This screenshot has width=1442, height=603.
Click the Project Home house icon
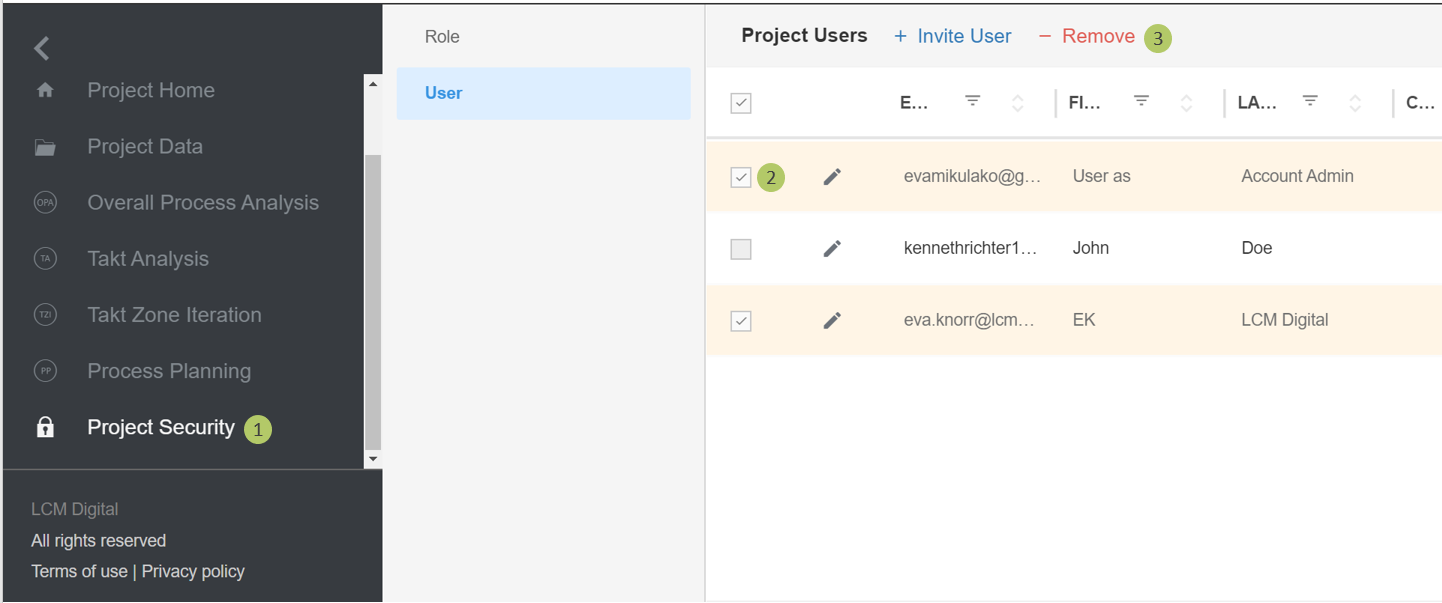pos(45,90)
